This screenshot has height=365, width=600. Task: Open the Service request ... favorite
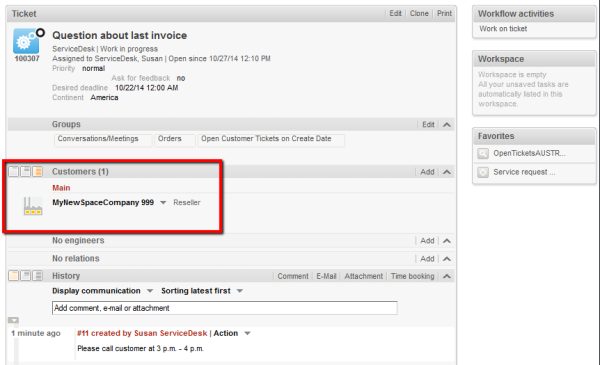524,172
